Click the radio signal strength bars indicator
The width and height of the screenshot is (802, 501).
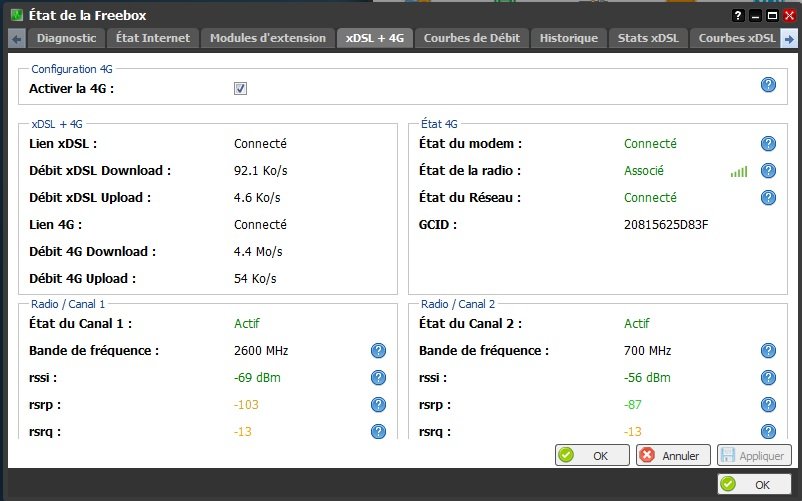738,172
